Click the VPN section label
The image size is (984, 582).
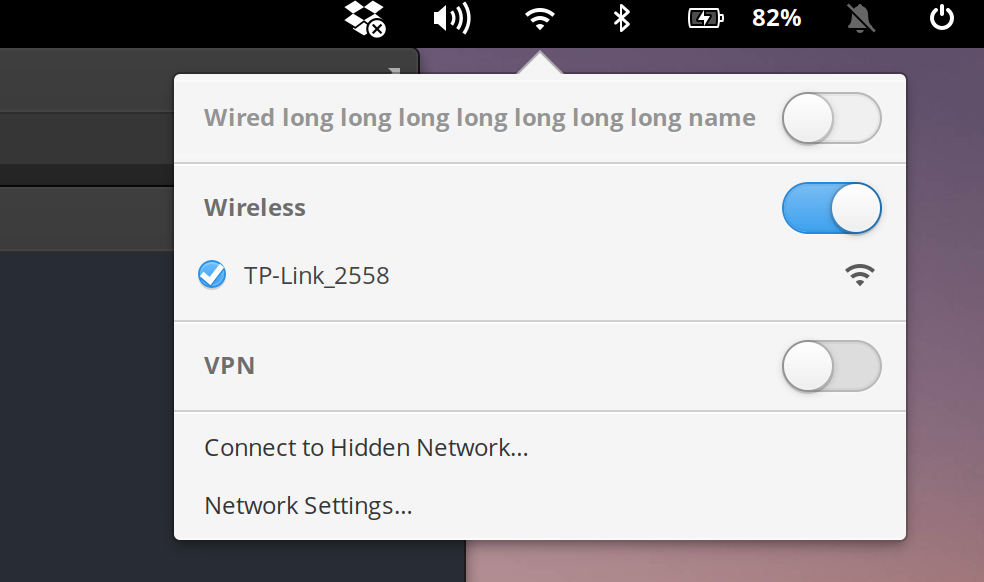click(x=230, y=366)
